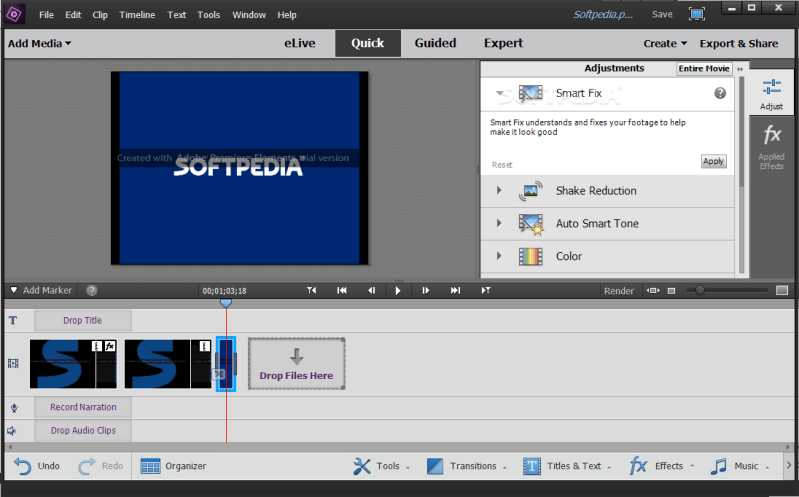
Task: Jump to start of movie
Action: tap(342, 291)
